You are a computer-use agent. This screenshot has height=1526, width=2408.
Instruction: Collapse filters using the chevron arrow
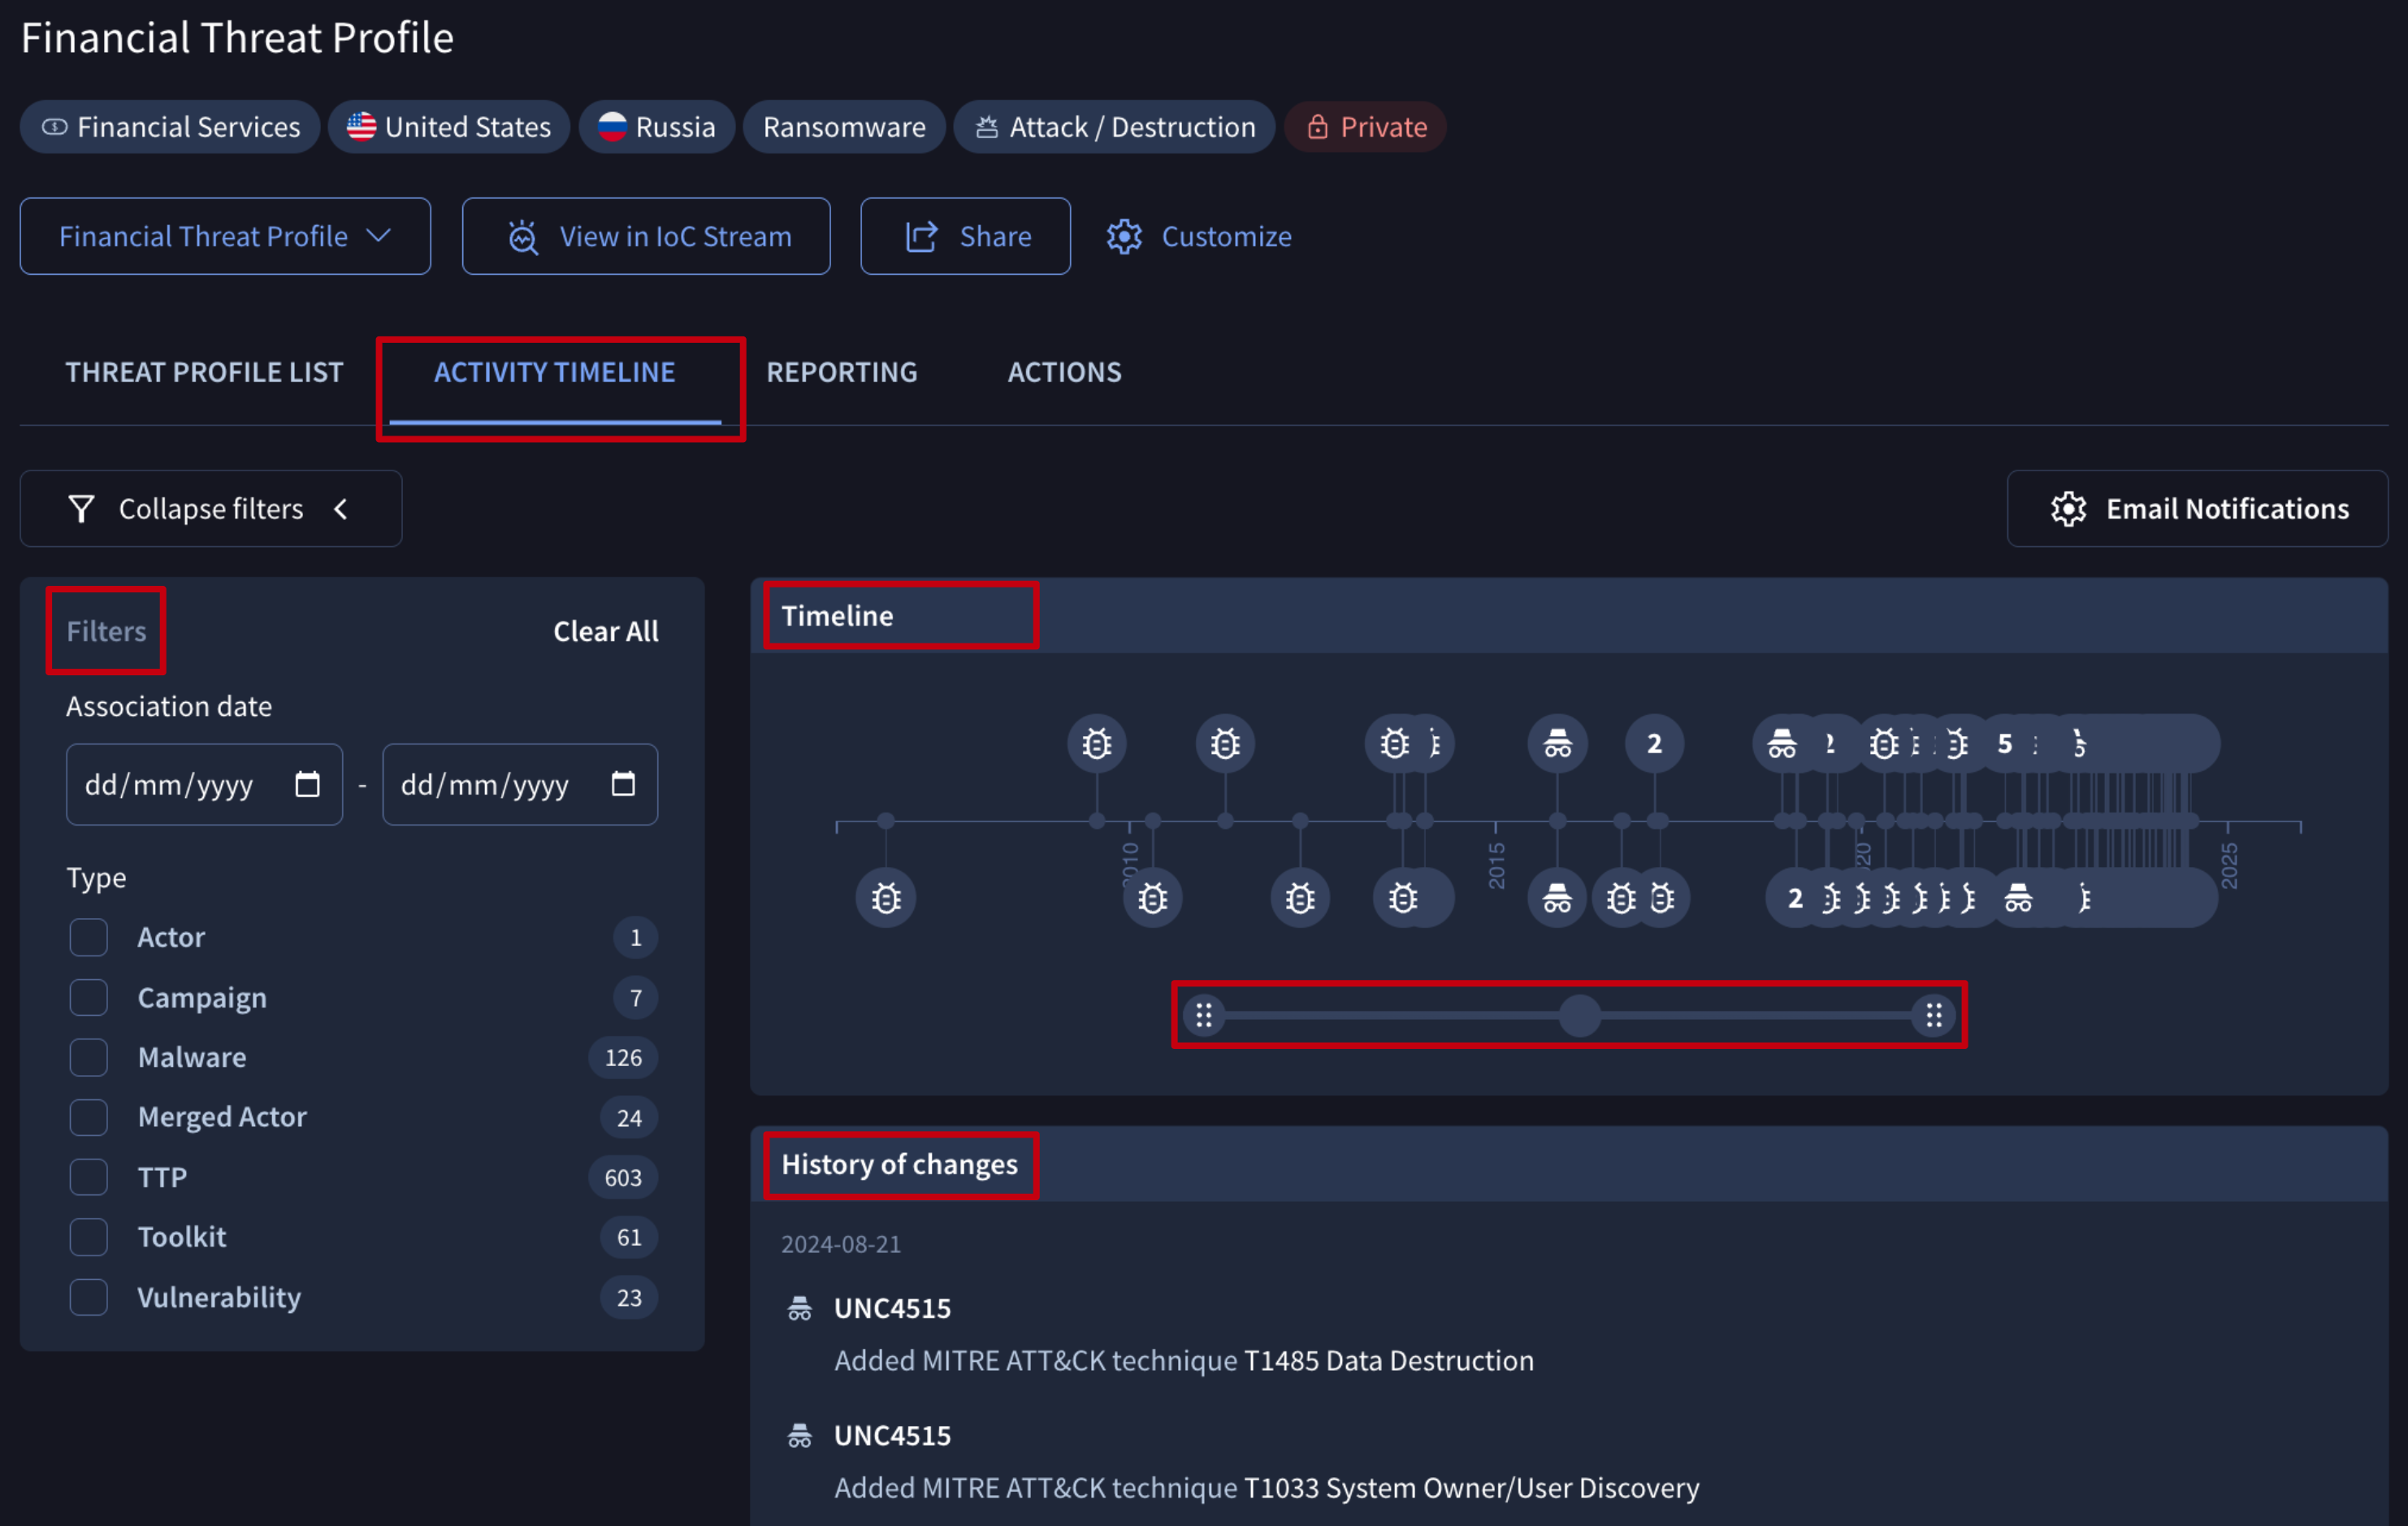[342, 509]
